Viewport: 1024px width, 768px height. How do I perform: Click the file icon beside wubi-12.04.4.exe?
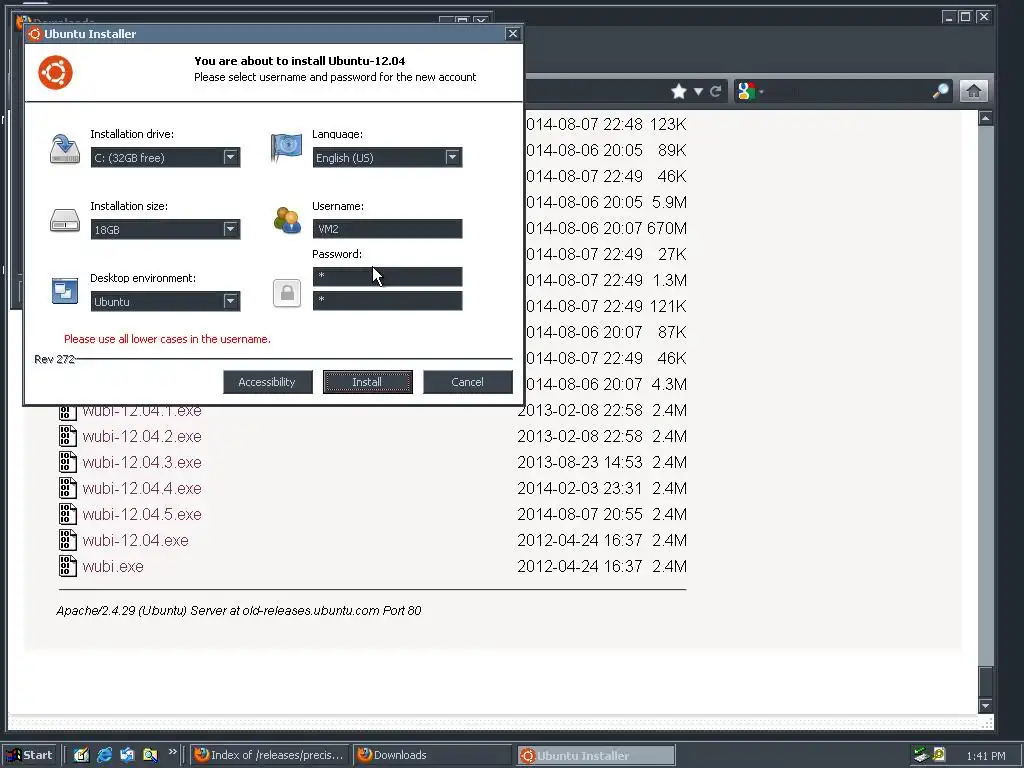click(x=67, y=488)
